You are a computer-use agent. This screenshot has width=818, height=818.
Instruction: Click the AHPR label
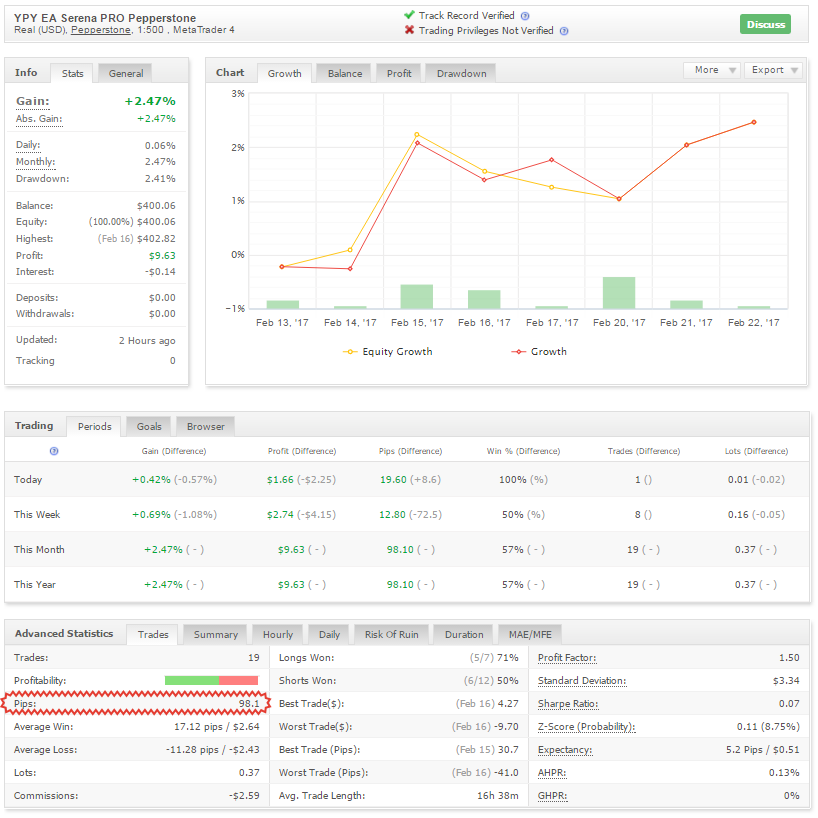tap(552, 773)
